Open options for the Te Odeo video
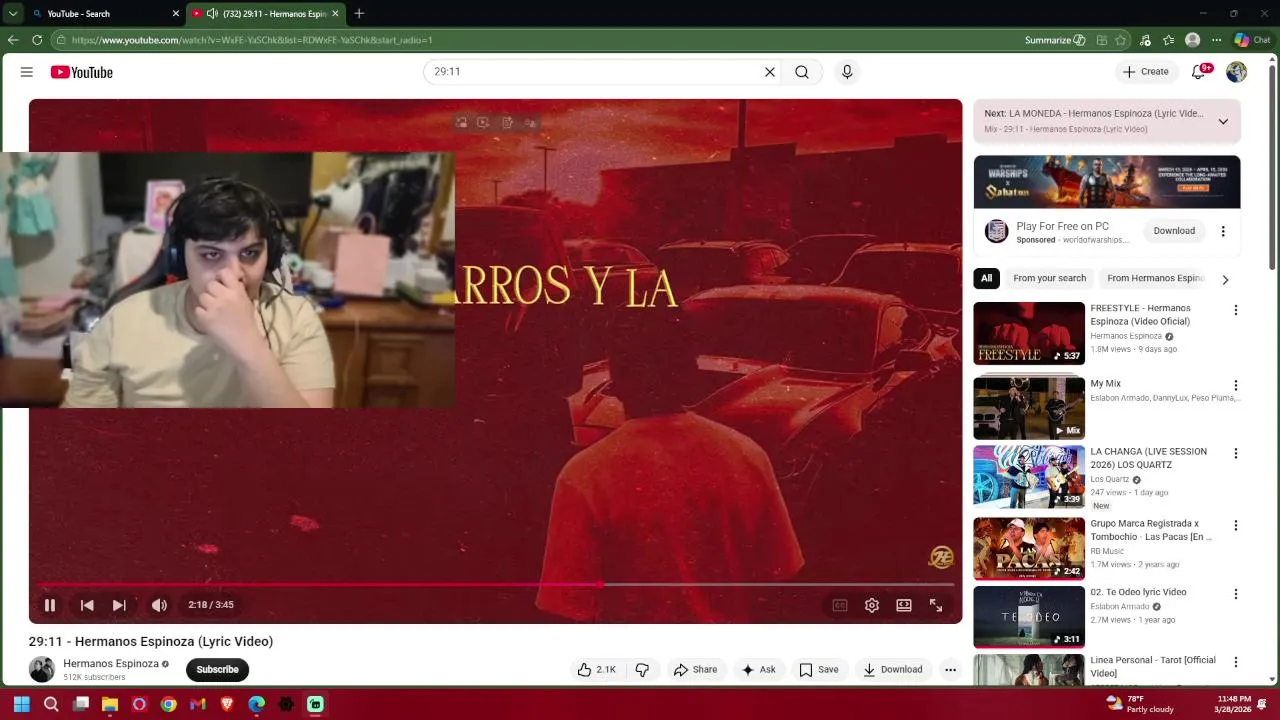This screenshot has width=1280, height=720. [1236, 594]
